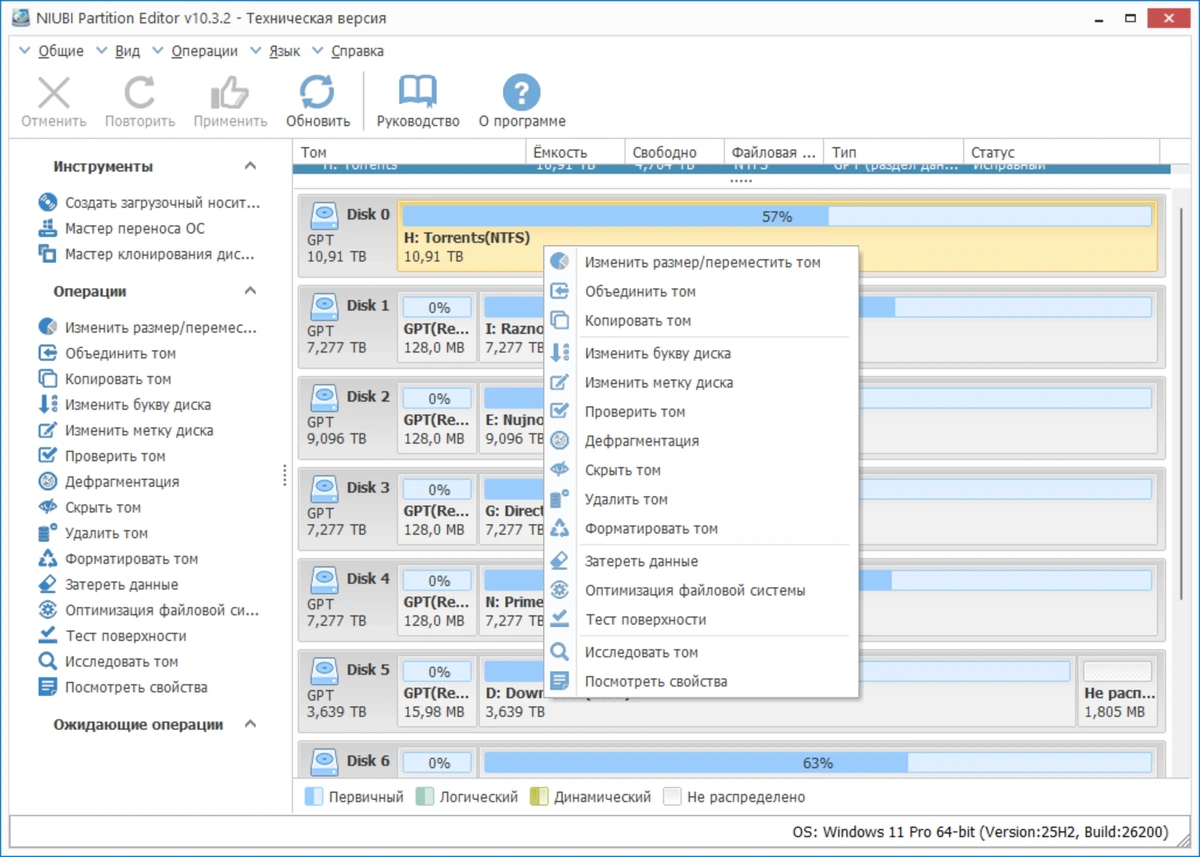The height and width of the screenshot is (857, 1200).
Task: Collapse the Ожидающие операции section chevron
Action: (x=250, y=724)
